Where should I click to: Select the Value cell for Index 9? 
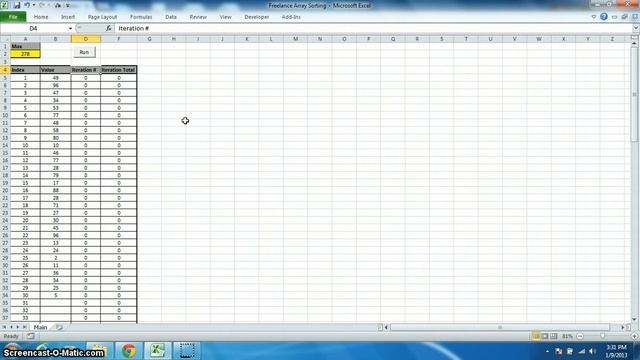coord(56,138)
